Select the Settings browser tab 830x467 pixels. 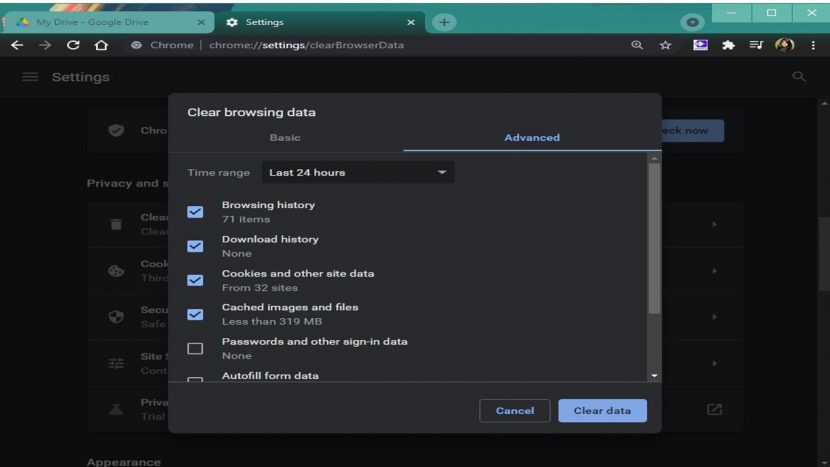tap(319, 22)
